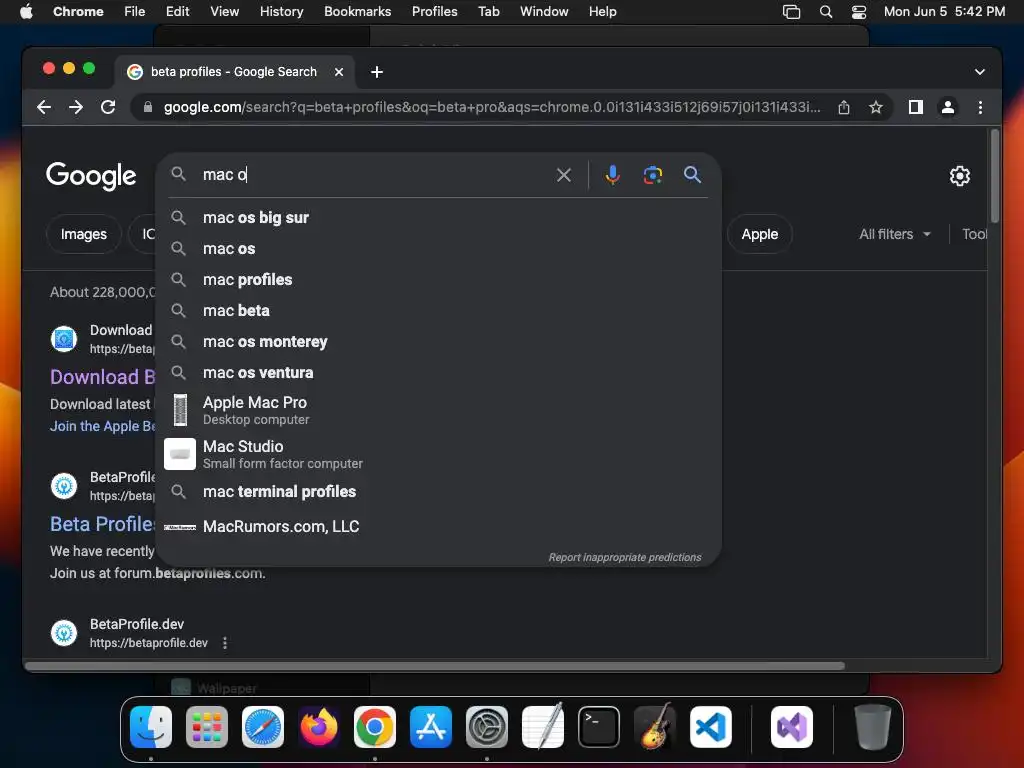The width and height of the screenshot is (1024, 768).
Task: Select the Apple Mac Pro suggestion
Action: 438,410
